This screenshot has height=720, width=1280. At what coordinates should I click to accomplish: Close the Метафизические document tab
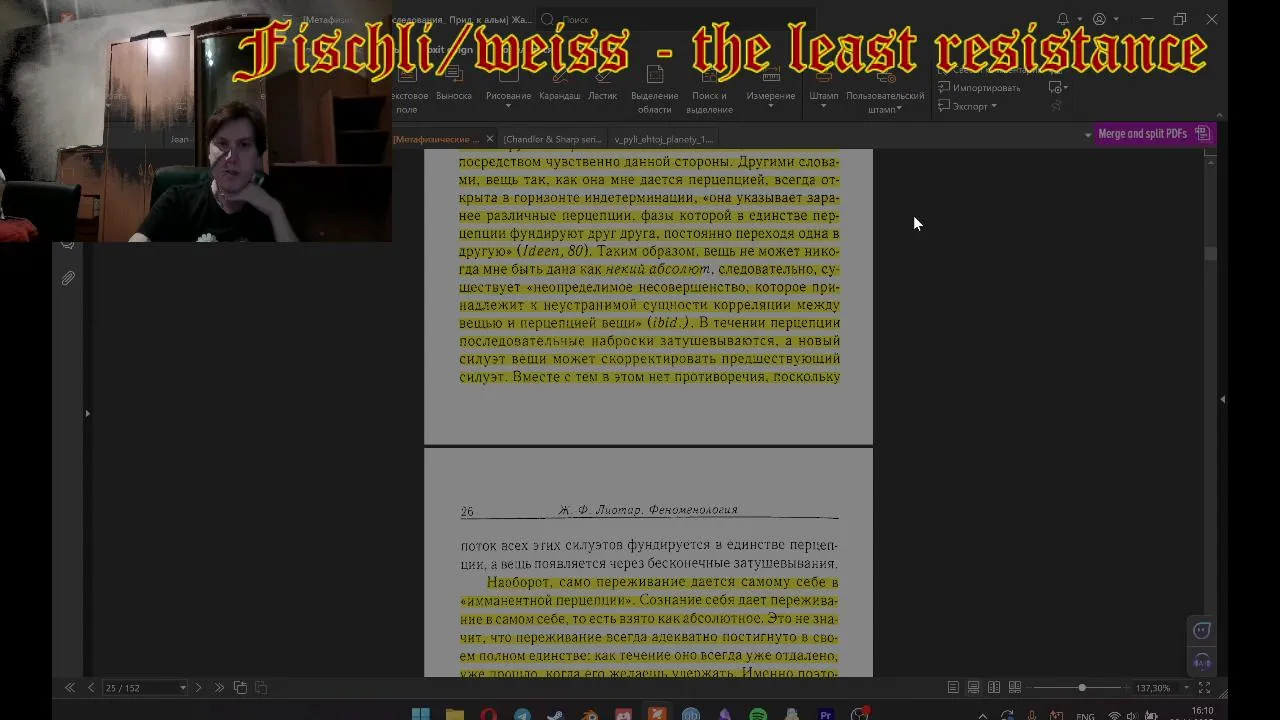489,139
